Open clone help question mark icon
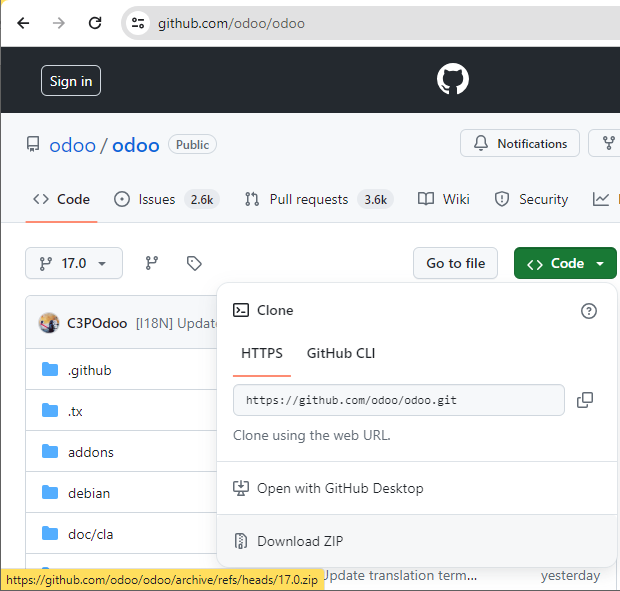This screenshot has width=620, height=591. (589, 311)
